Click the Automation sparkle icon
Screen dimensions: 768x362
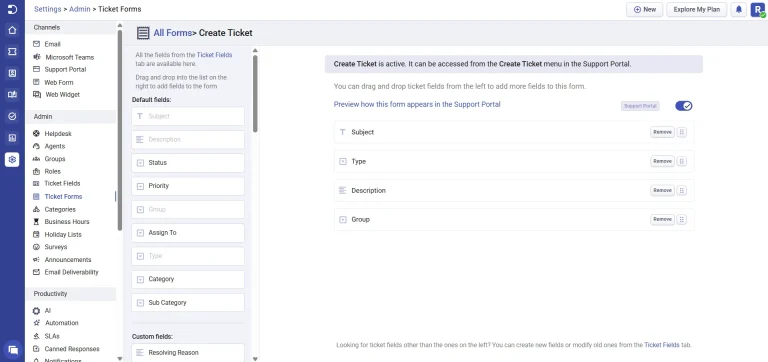[36, 323]
